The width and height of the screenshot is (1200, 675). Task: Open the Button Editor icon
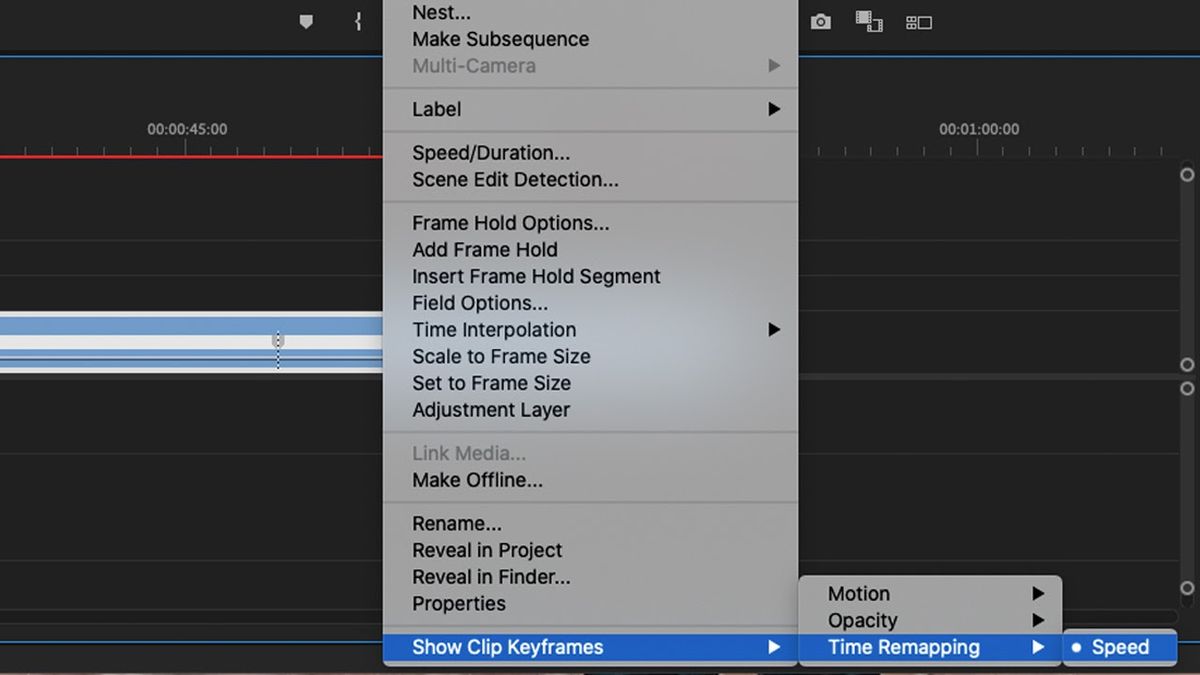click(918, 21)
